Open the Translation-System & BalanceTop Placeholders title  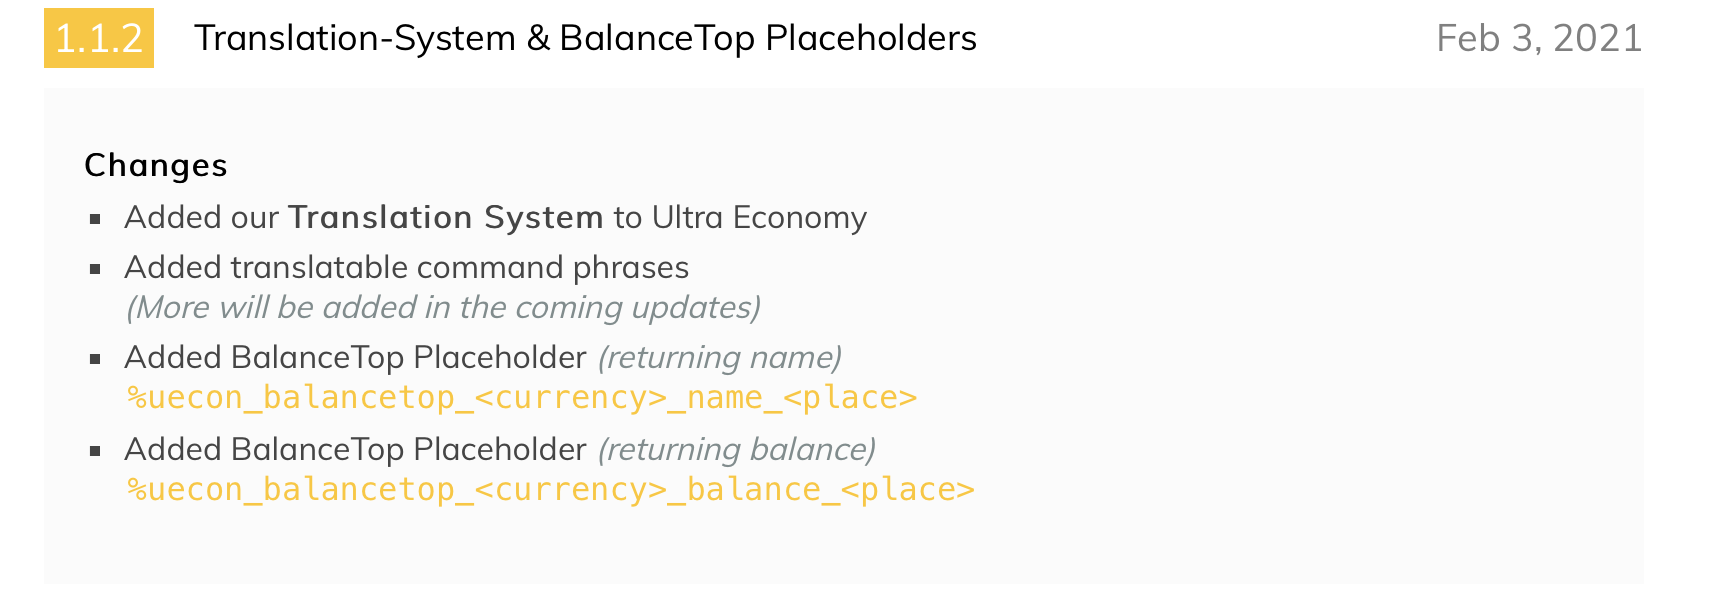tap(585, 38)
